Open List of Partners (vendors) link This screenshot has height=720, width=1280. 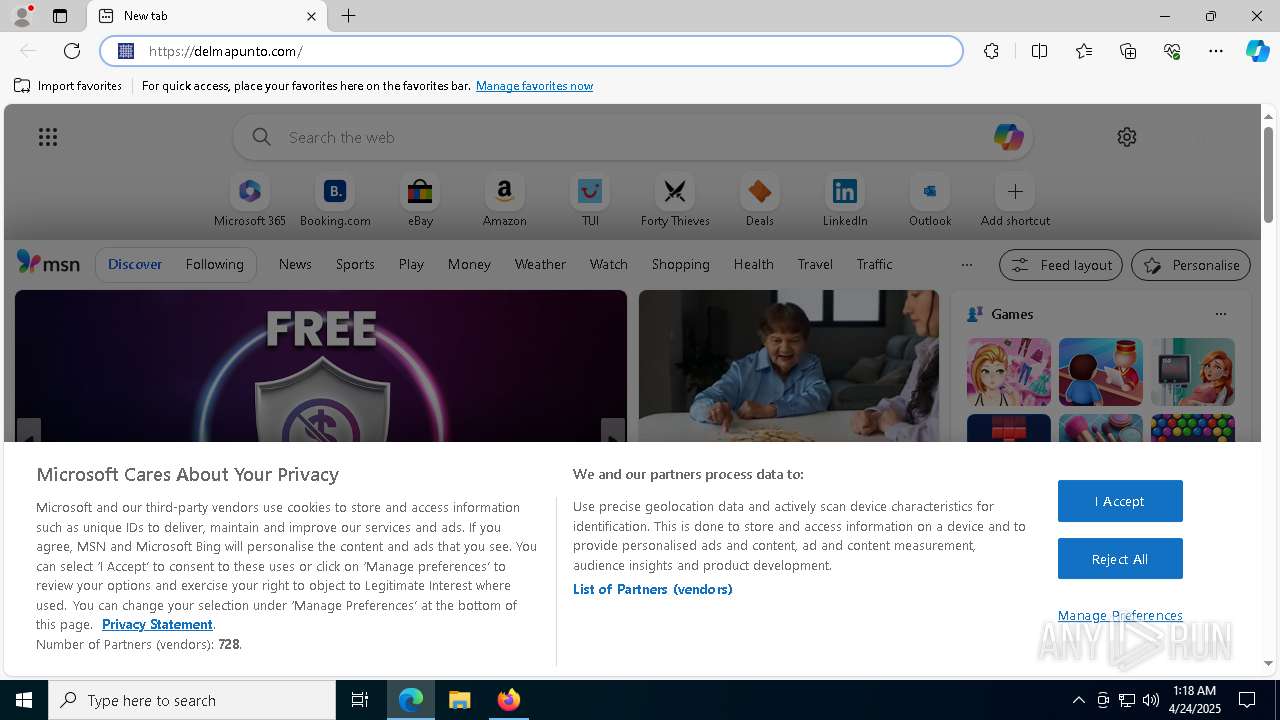pos(653,589)
